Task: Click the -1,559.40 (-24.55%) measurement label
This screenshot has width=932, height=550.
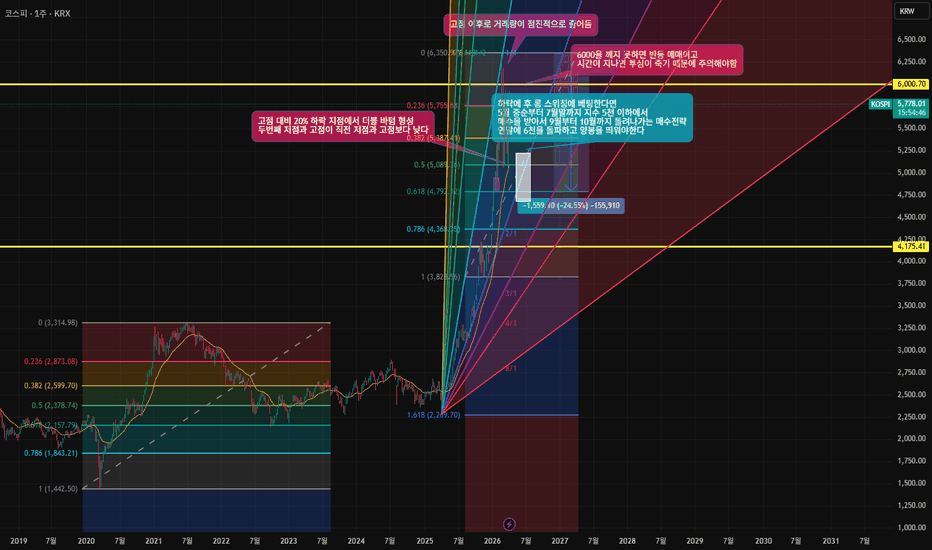Action: click(571, 206)
